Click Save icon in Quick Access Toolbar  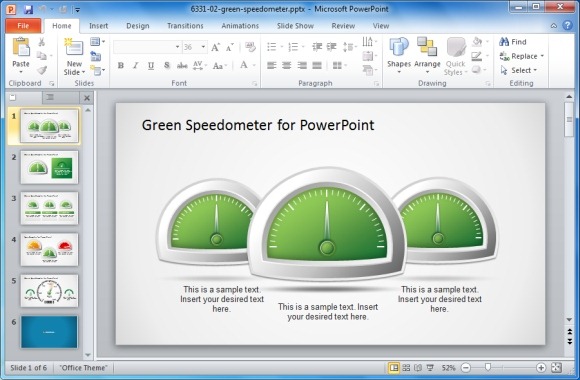[x=28, y=9]
